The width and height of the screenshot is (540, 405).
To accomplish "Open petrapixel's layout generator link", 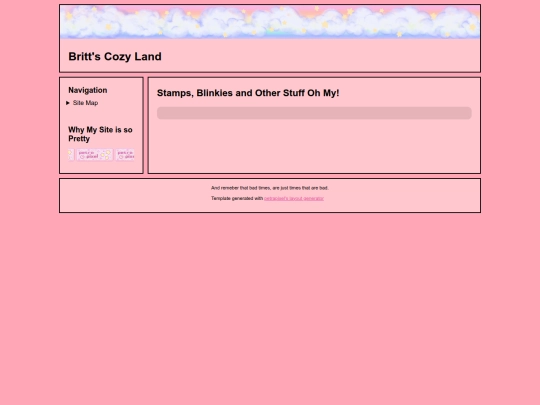I will [x=294, y=198].
